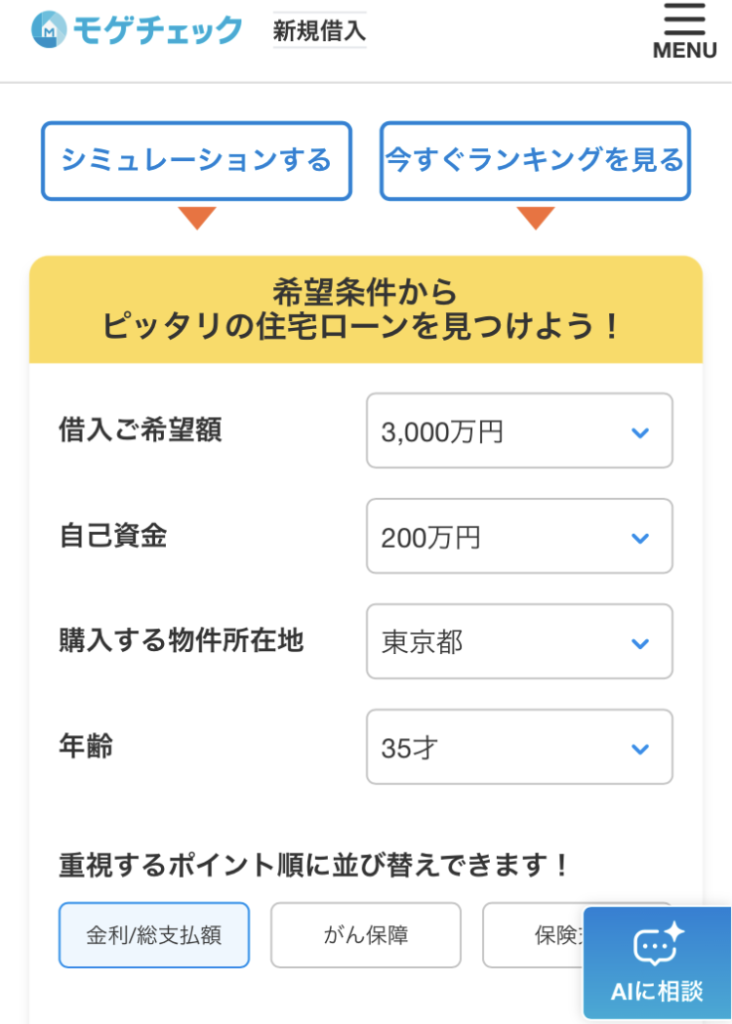Click the モゲチェック house logo icon
Viewport: 732px width, 1024px height.
coord(48,30)
